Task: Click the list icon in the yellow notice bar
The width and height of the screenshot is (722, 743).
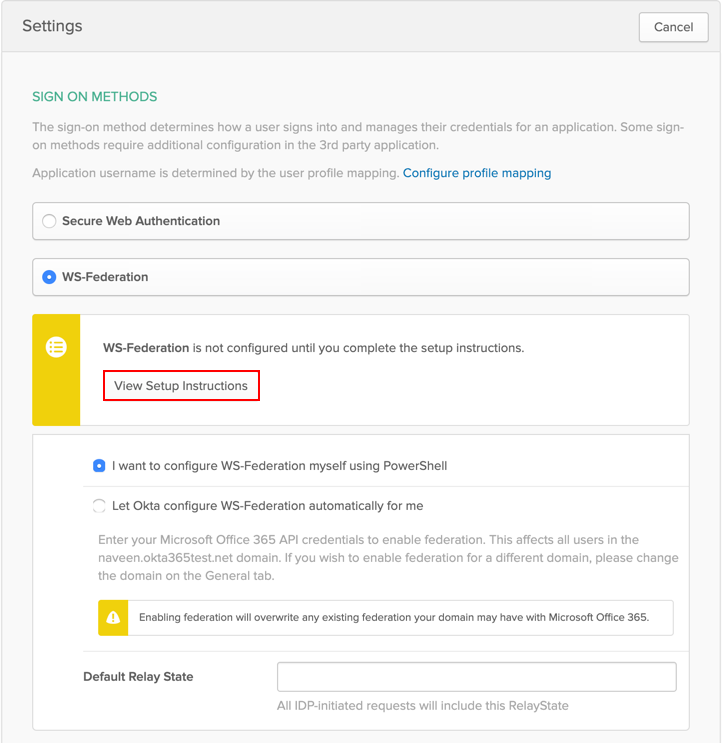Action: pyautogui.click(x=56, y=347)
